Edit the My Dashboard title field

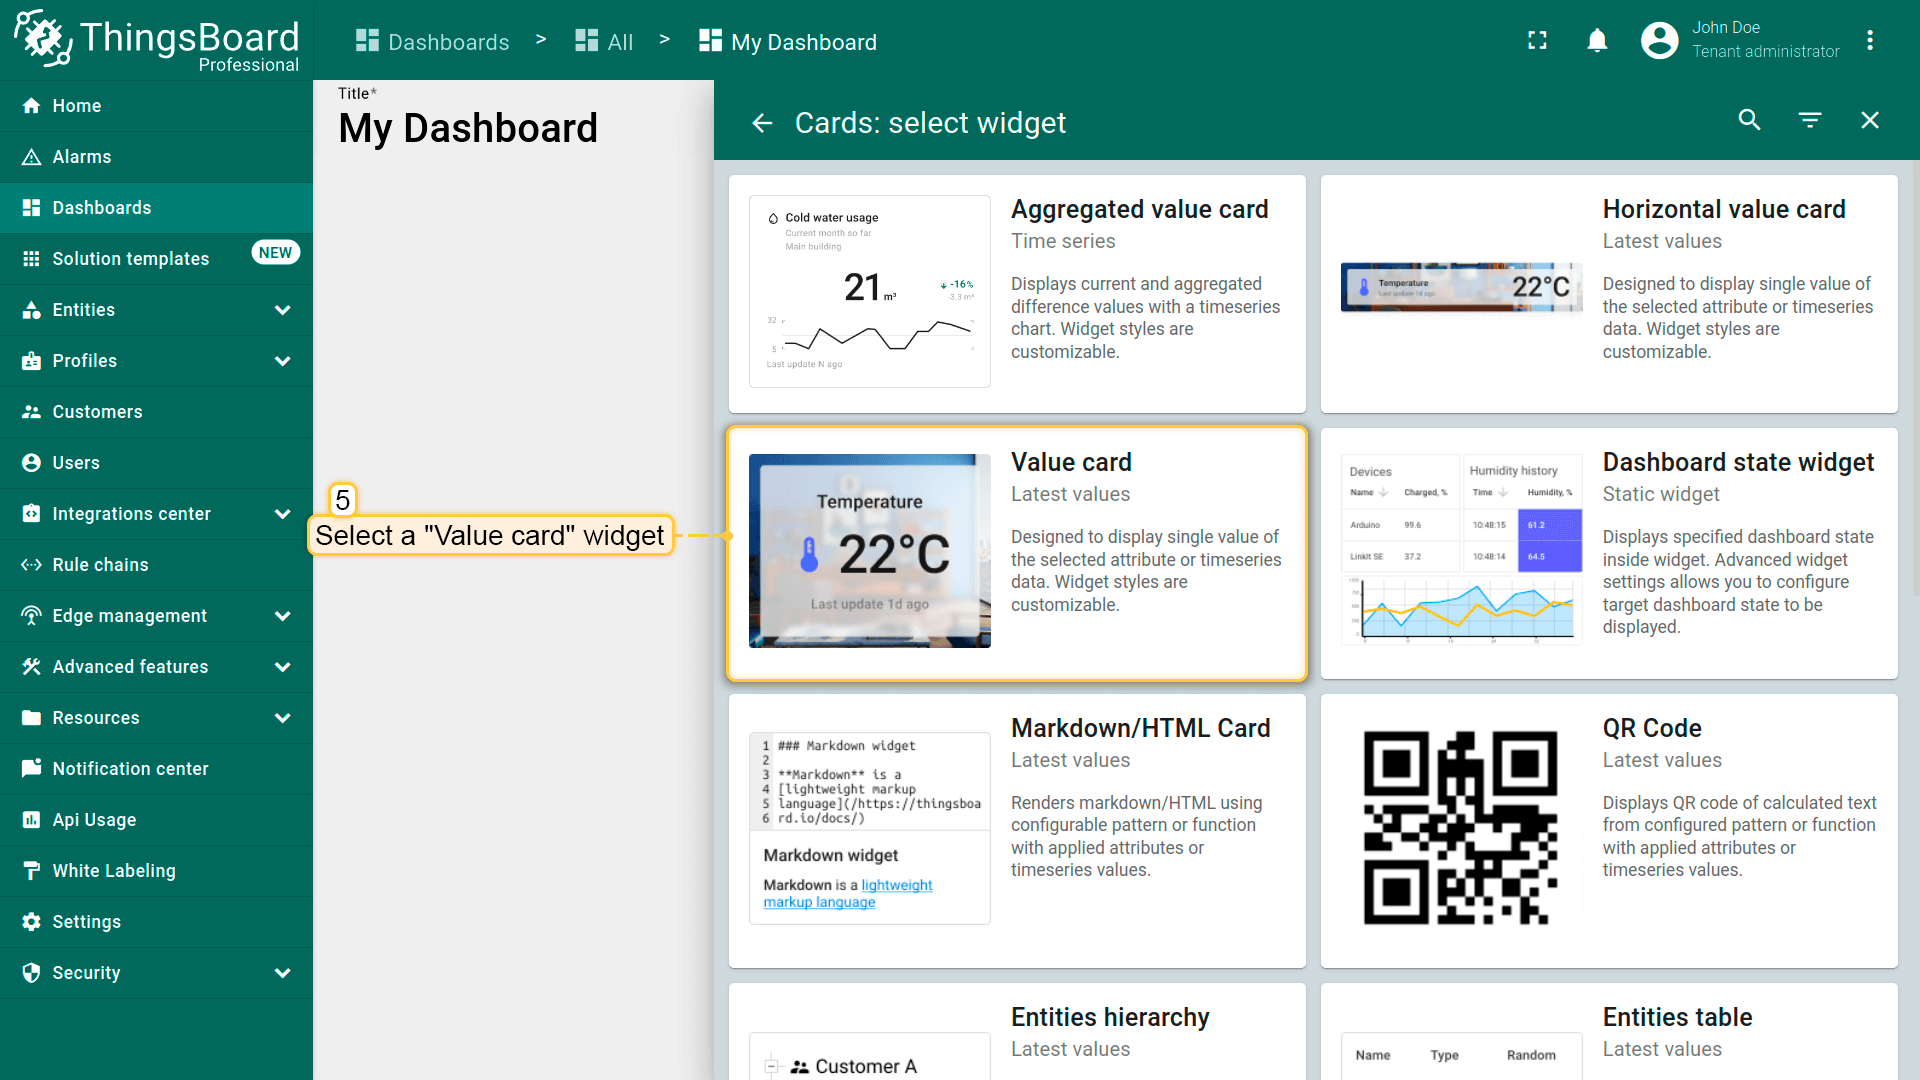pyautogui.click(x=468, y=129)
